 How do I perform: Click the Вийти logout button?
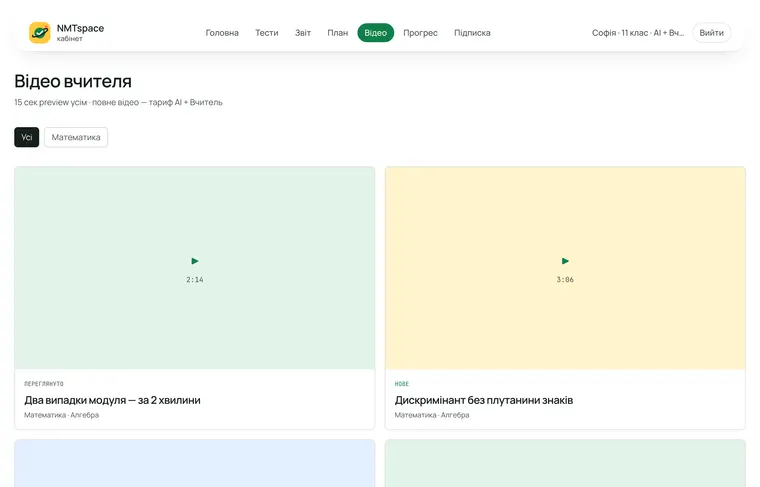tap(711, 32)
